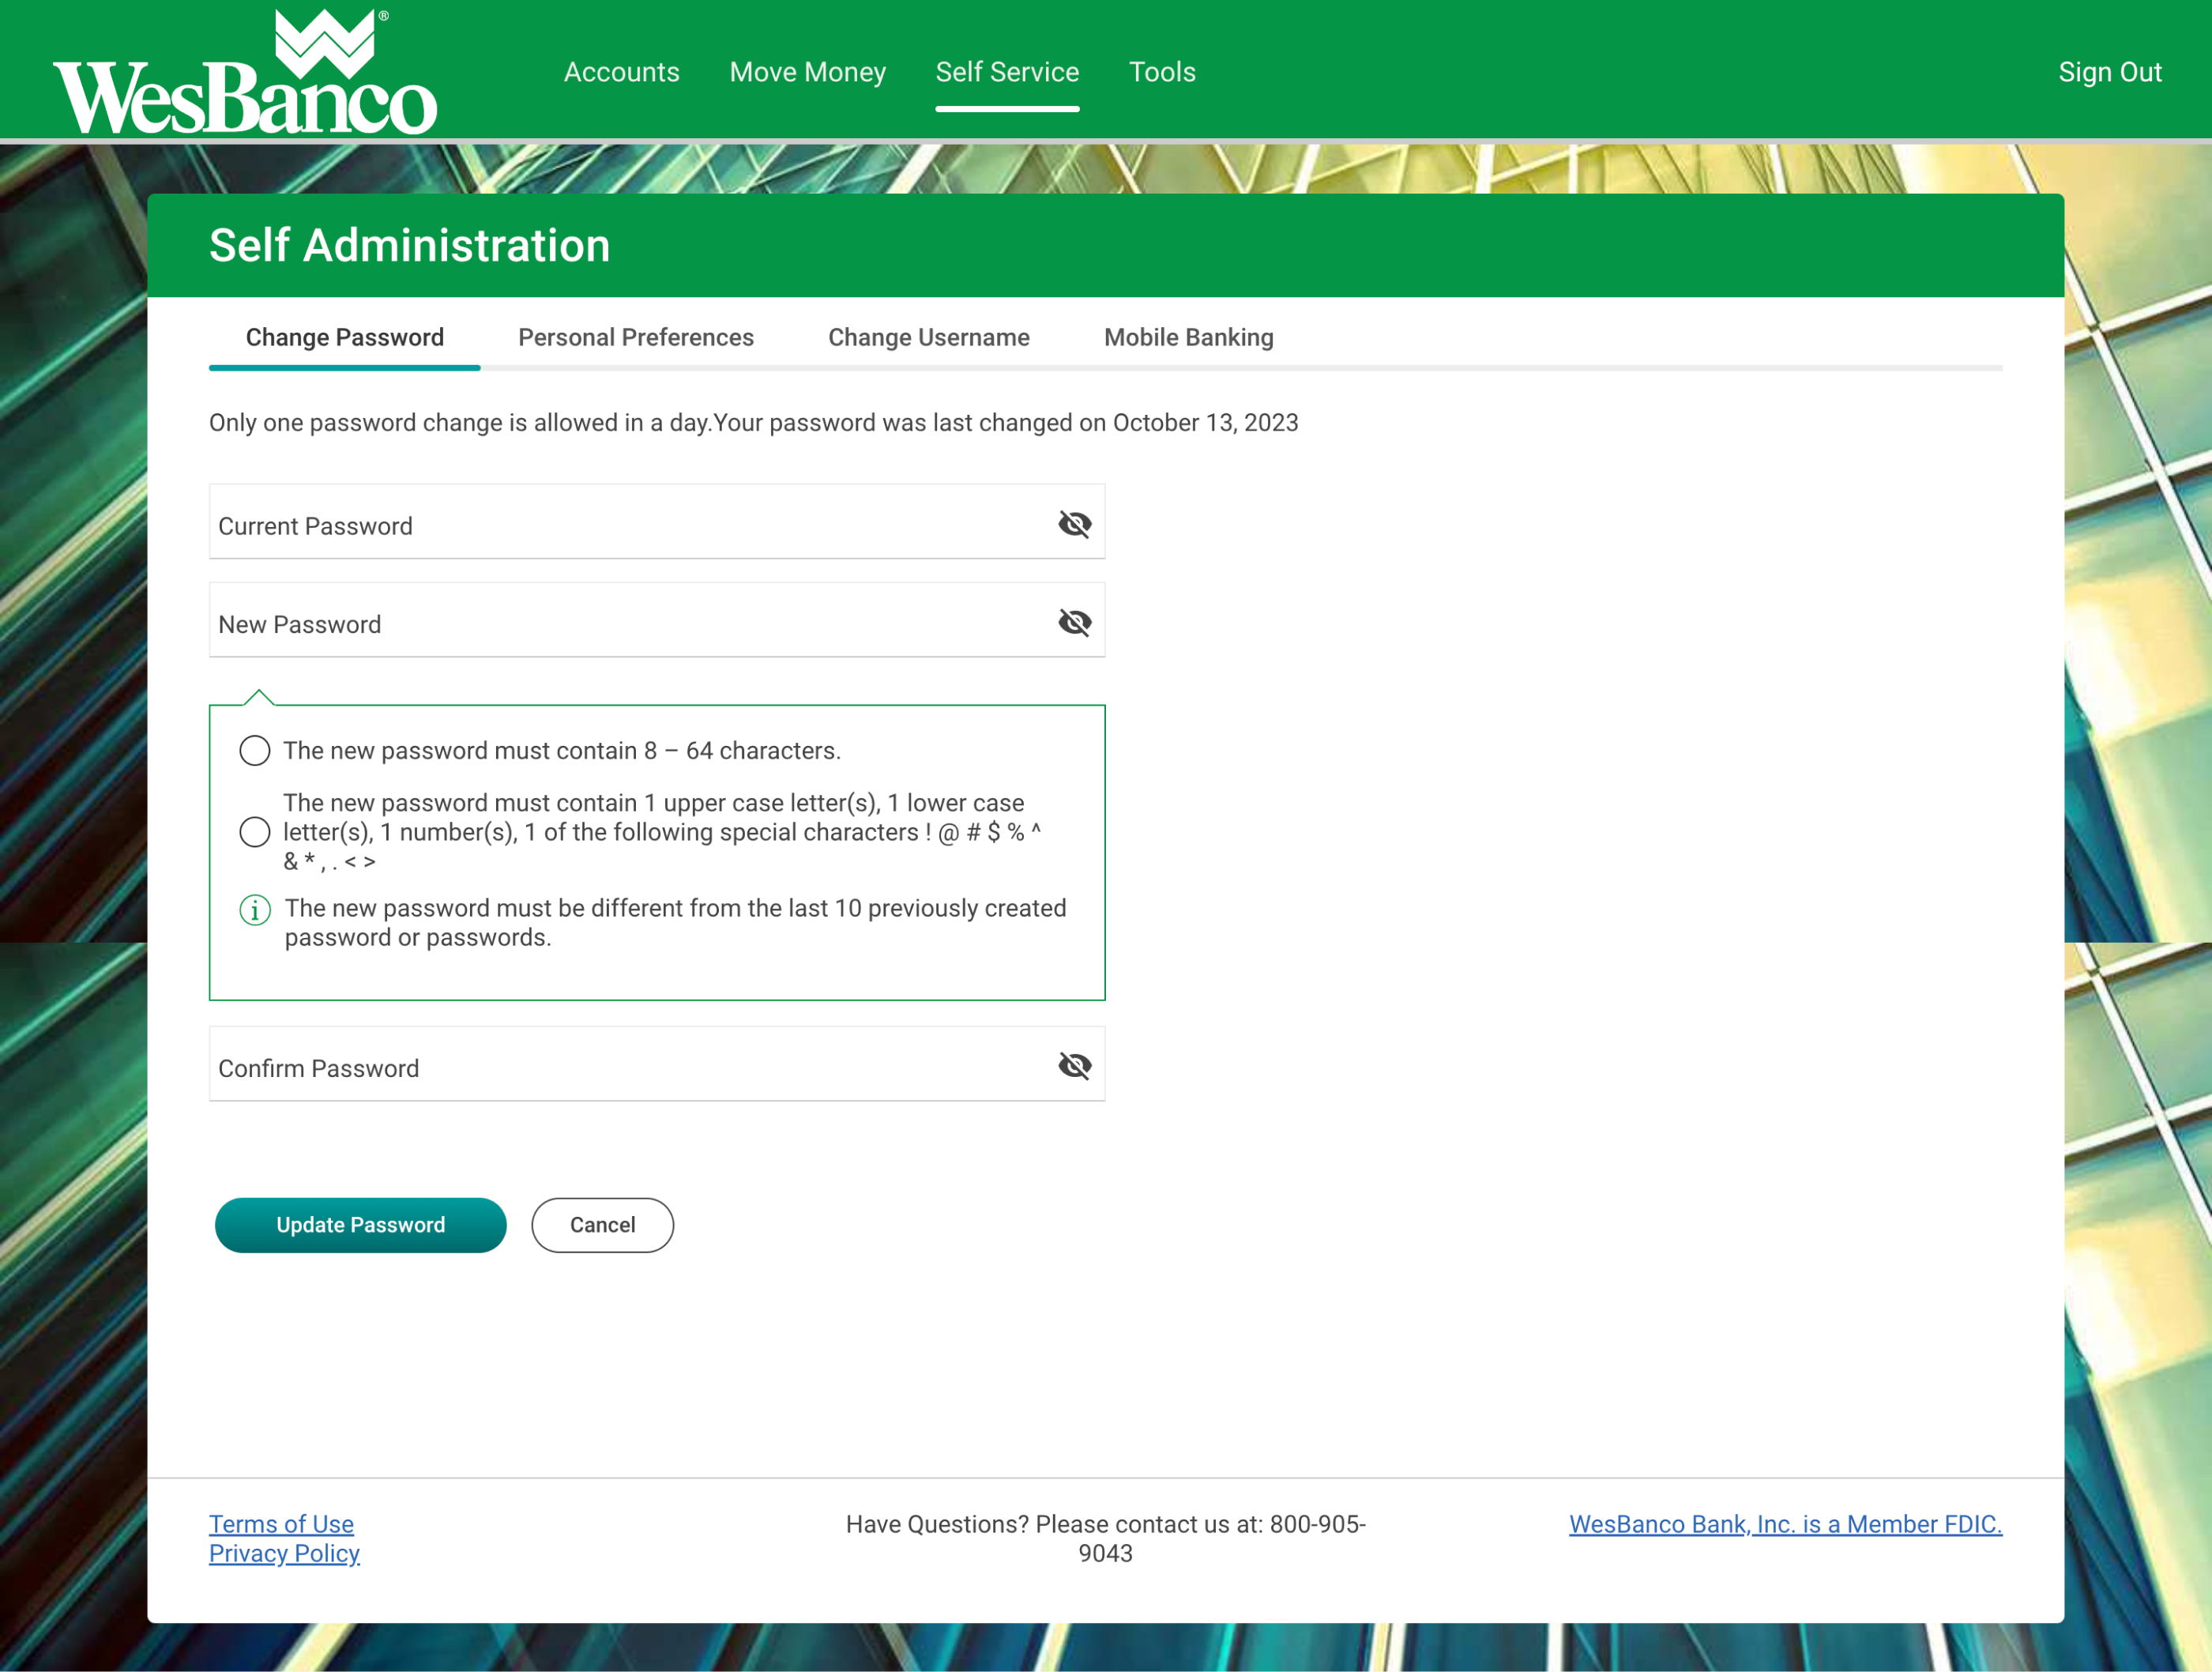Click the last 10 previously created passwords rule text
The image size is (2212, 1672).
[676, 923]
